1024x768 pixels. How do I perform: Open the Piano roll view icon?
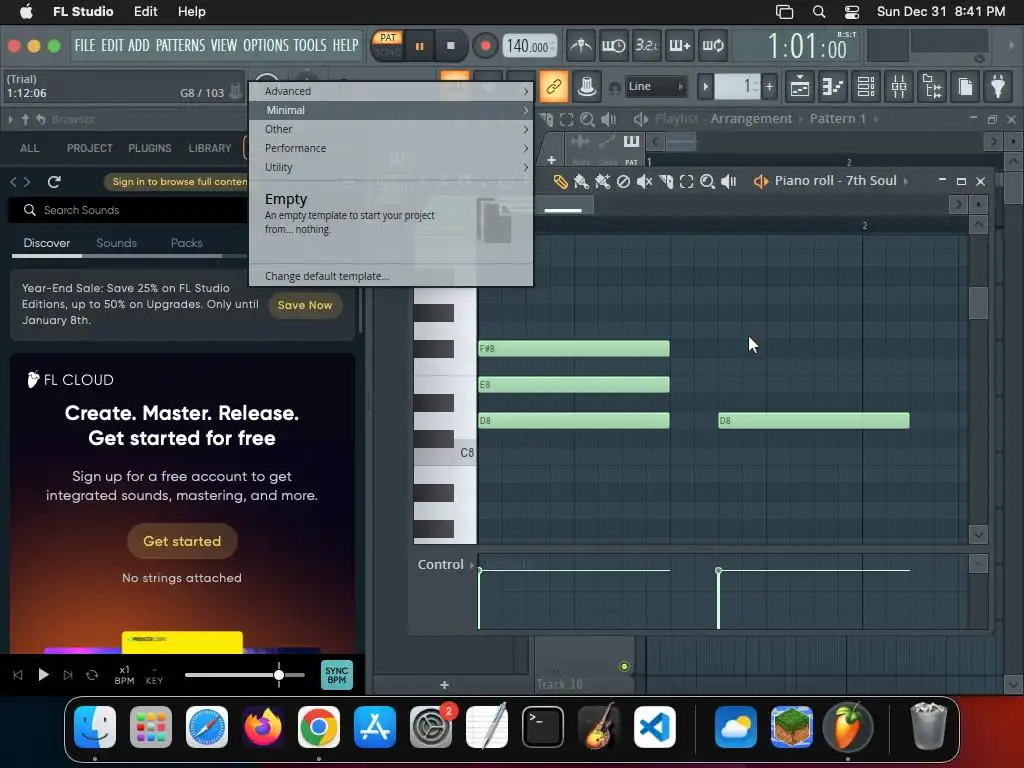[x=833, y=86]
